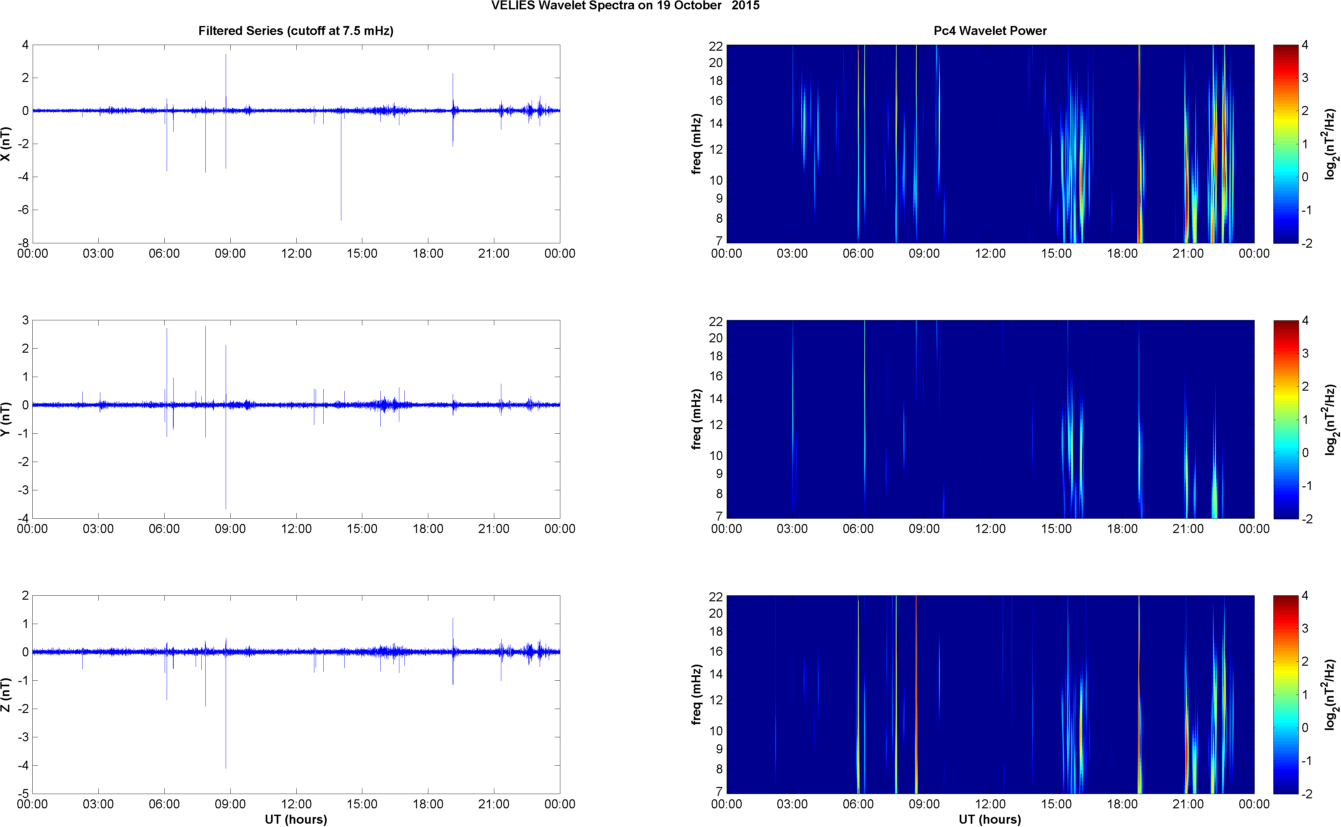Click the 12:00 tick under the Y series plot
Viewport: 1341px width, 827px height.
(296, 528)
